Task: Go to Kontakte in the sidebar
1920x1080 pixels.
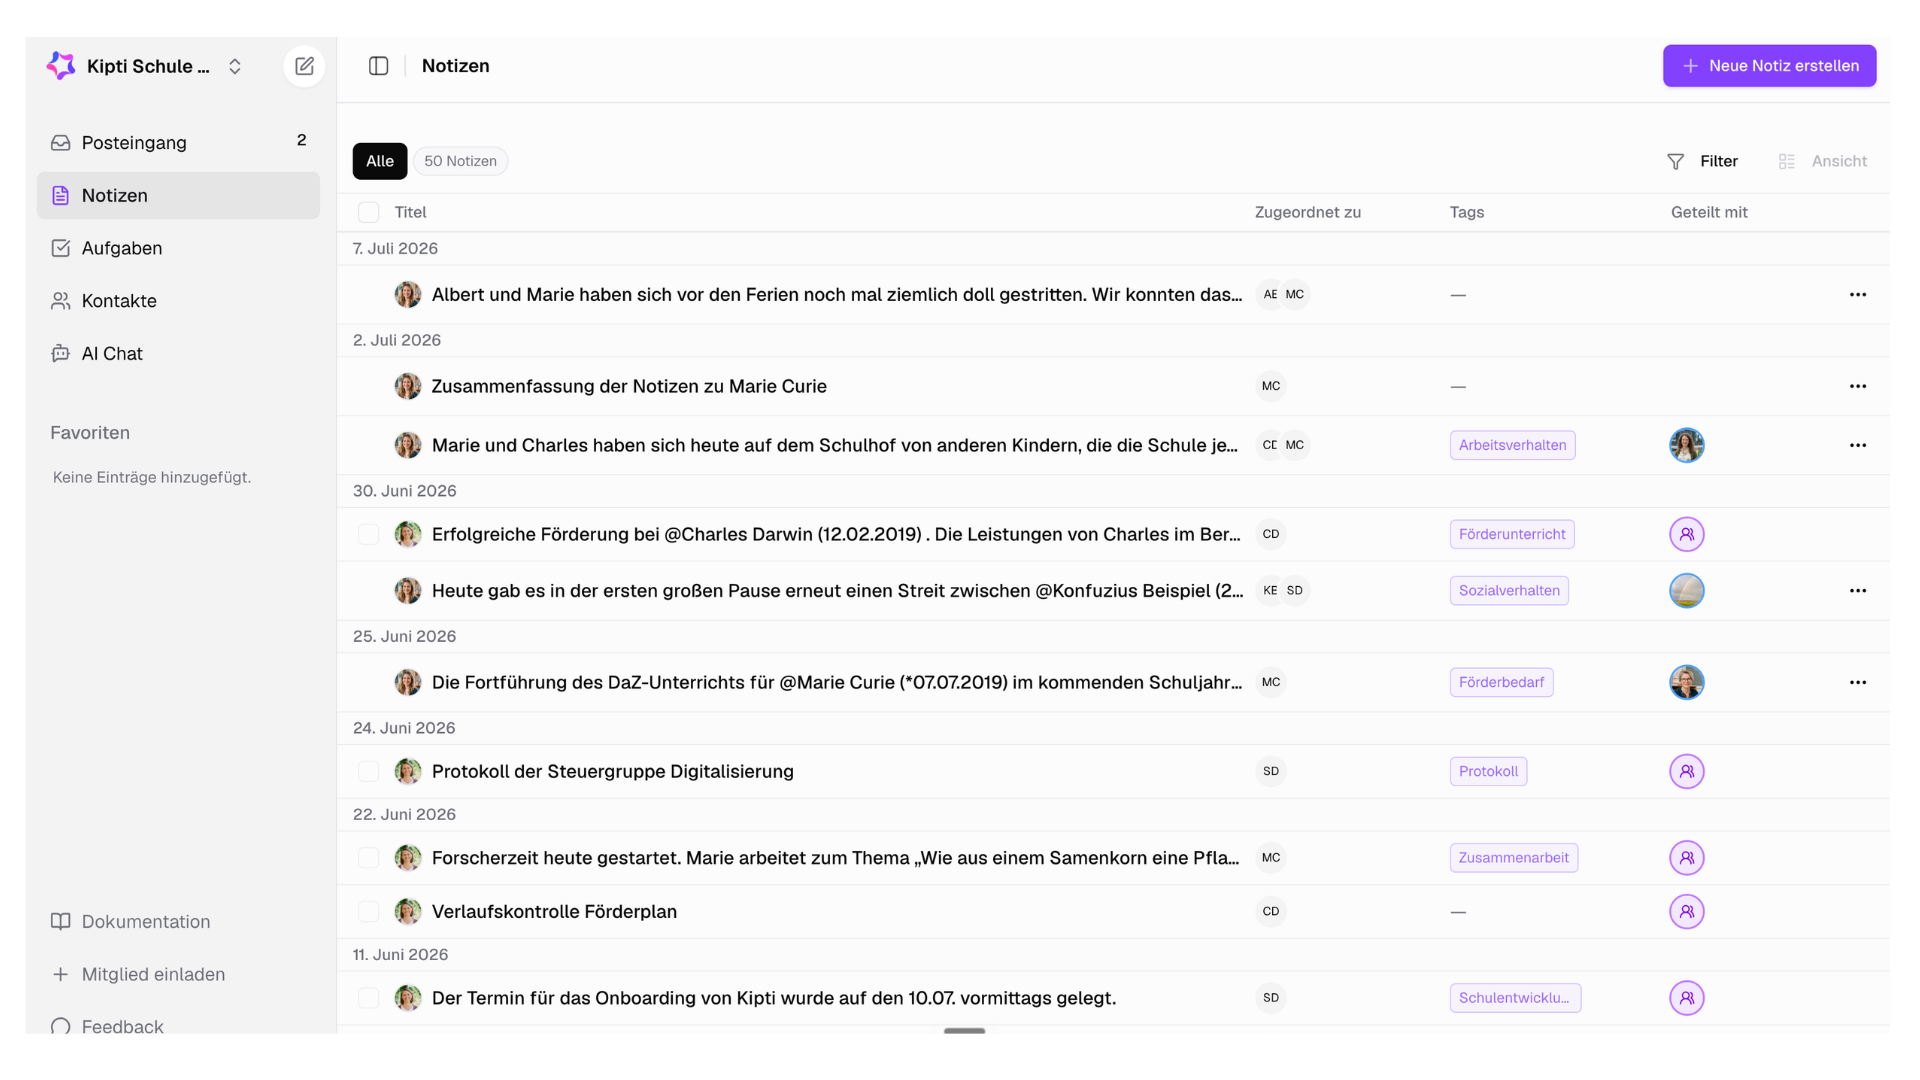Action: coord(178,301)
